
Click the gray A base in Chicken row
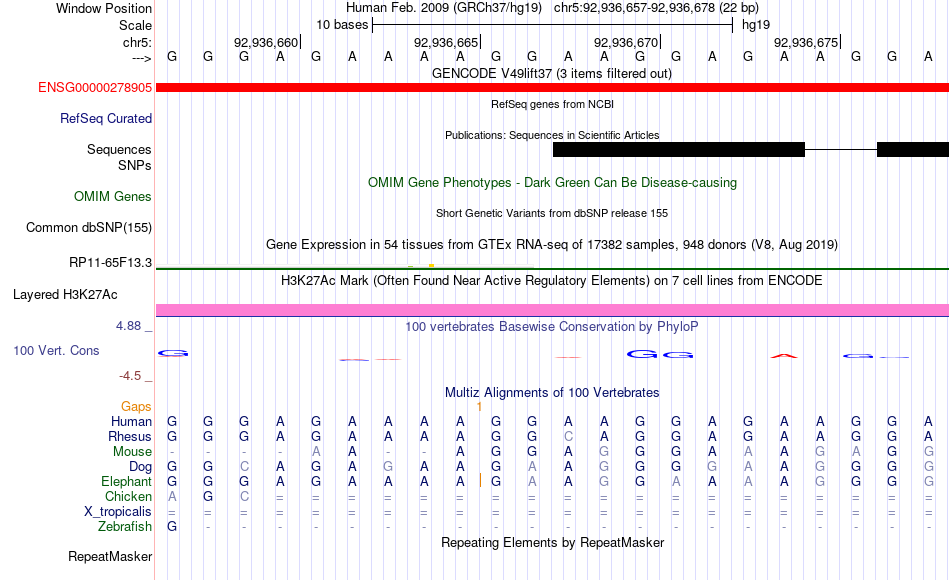point(172,496)
